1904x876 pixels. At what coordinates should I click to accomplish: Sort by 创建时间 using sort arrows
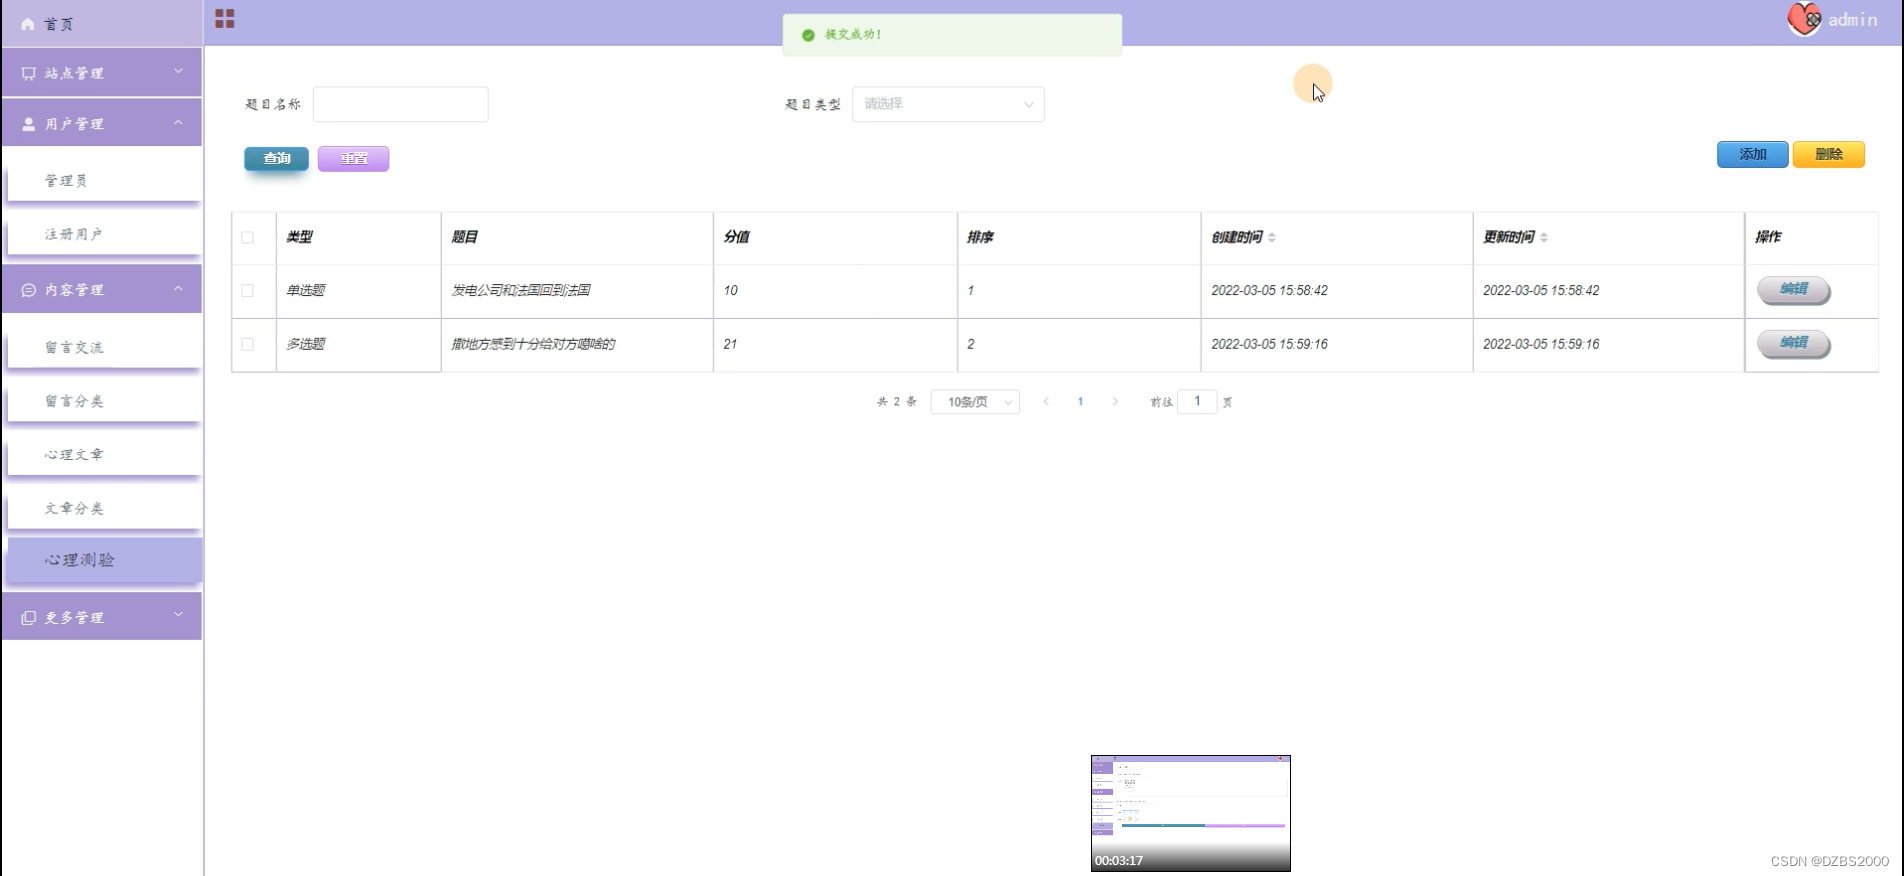1272,237
